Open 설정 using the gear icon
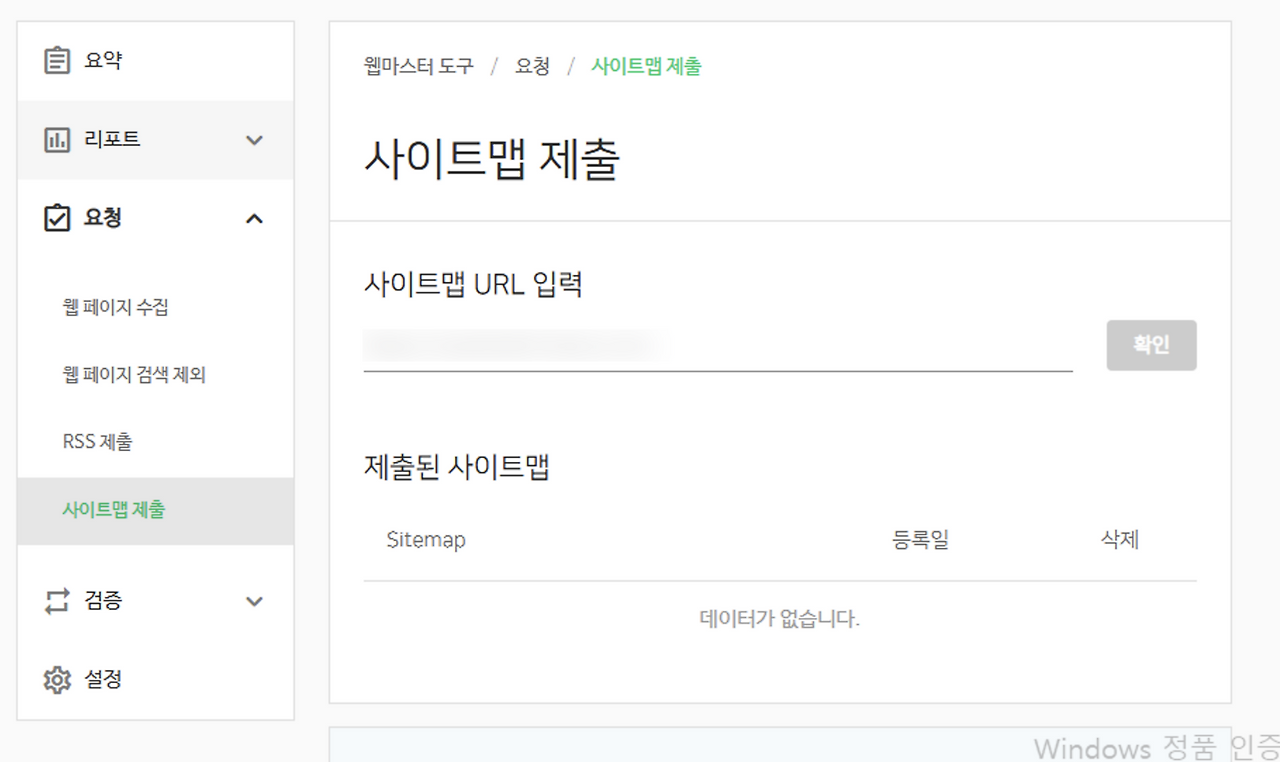 [58, 679]
